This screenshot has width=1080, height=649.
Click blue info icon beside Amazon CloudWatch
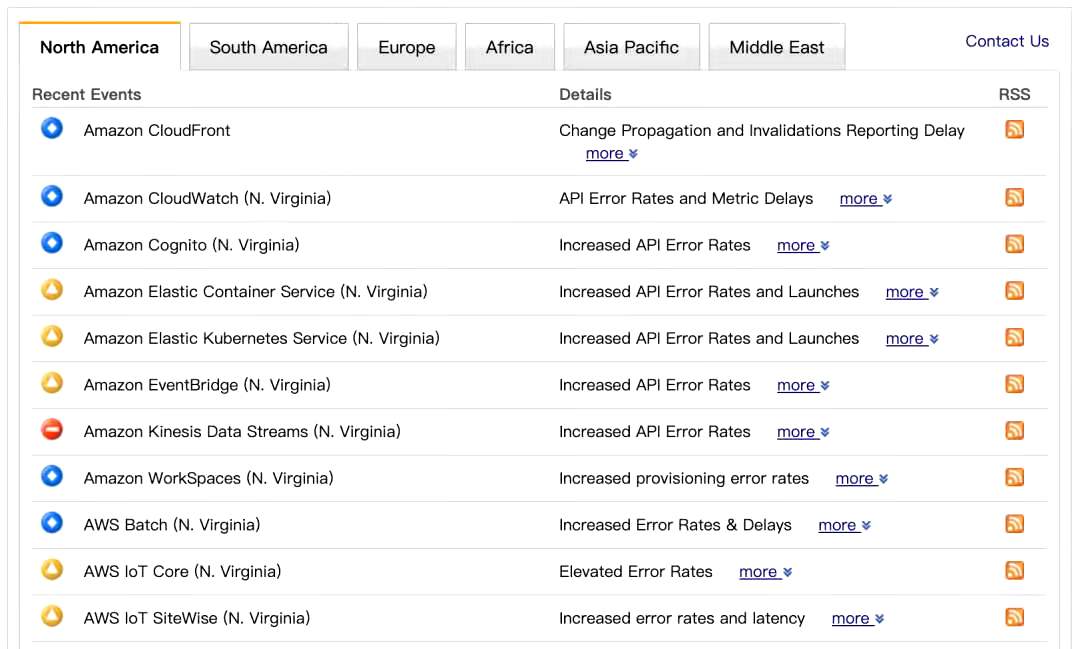click(x=52, y=196)
